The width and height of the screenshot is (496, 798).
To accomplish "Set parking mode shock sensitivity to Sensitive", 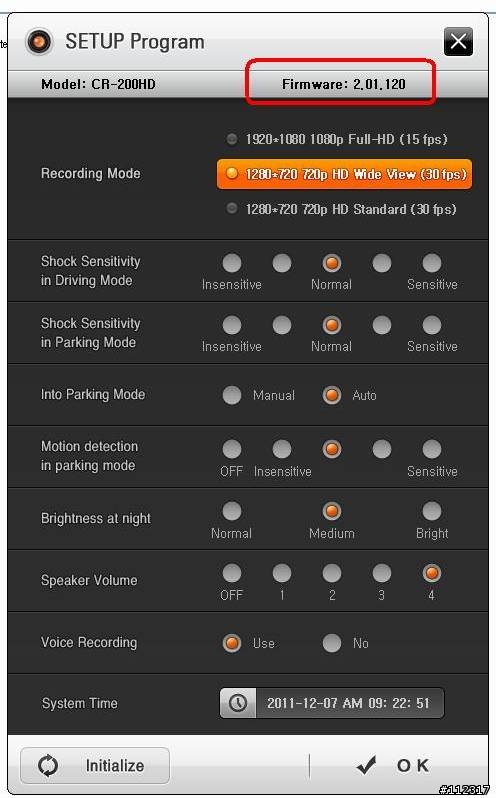I will [432, 325].
